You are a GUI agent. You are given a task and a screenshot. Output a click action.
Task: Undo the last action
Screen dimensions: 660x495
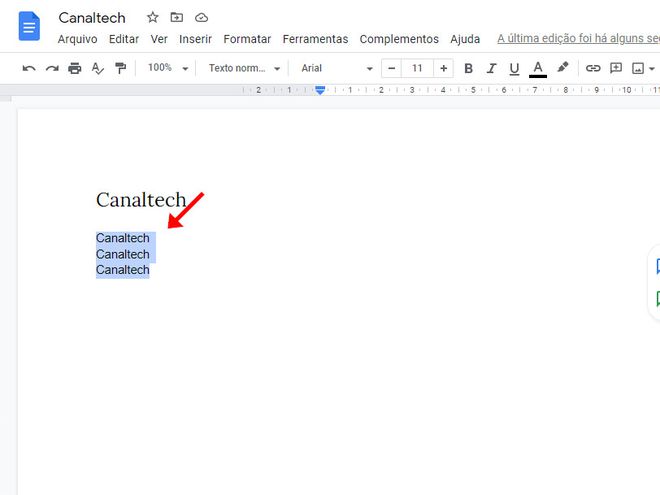click(x=29, y=68)
